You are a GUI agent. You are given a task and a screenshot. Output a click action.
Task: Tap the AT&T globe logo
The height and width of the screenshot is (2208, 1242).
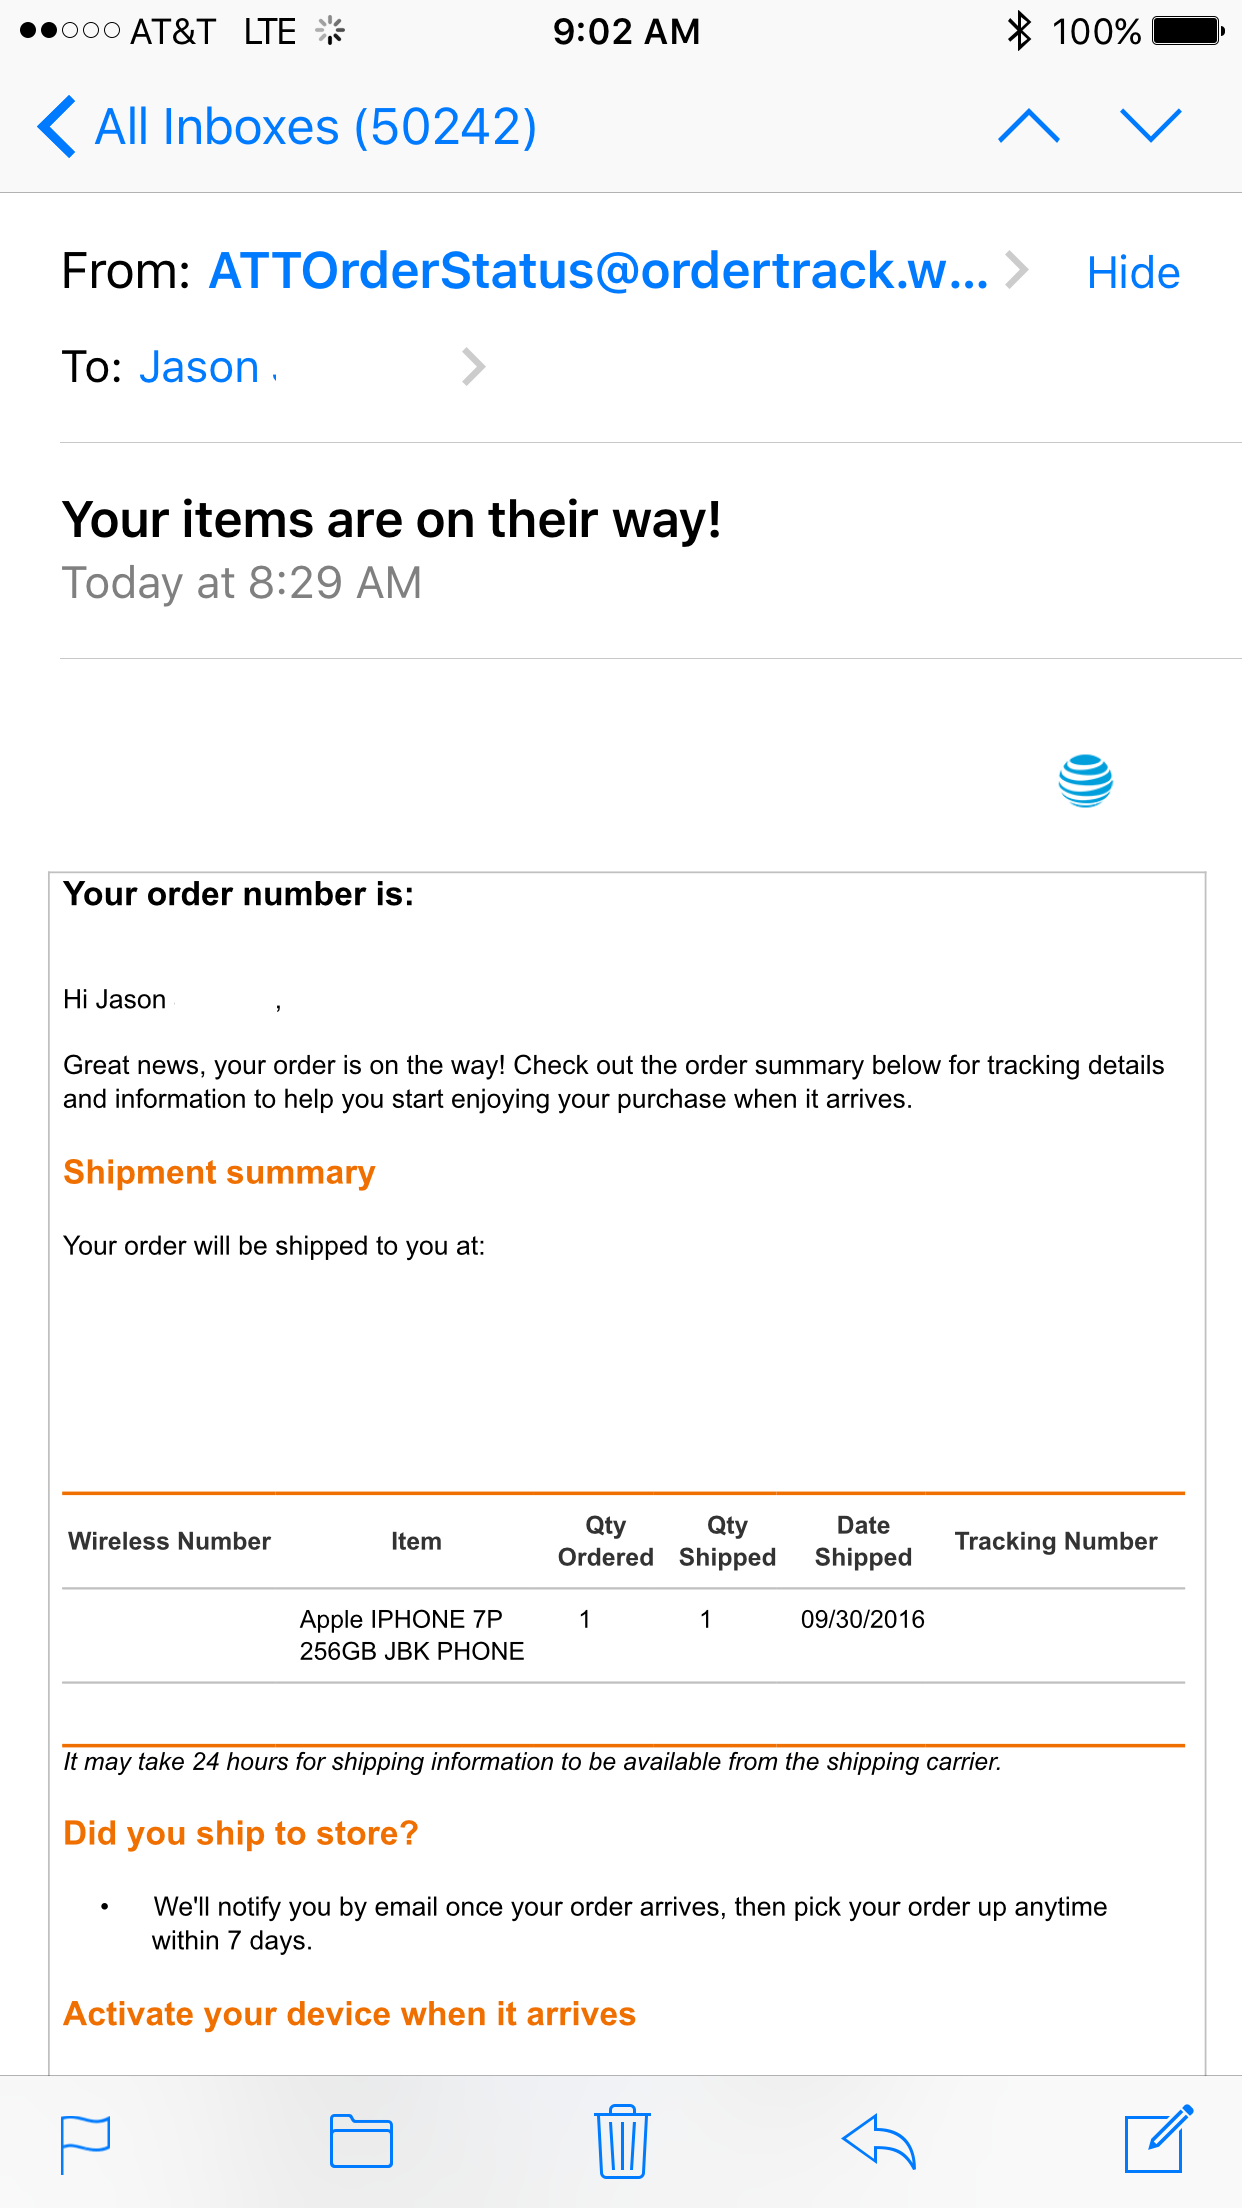tap(1085, 780)
